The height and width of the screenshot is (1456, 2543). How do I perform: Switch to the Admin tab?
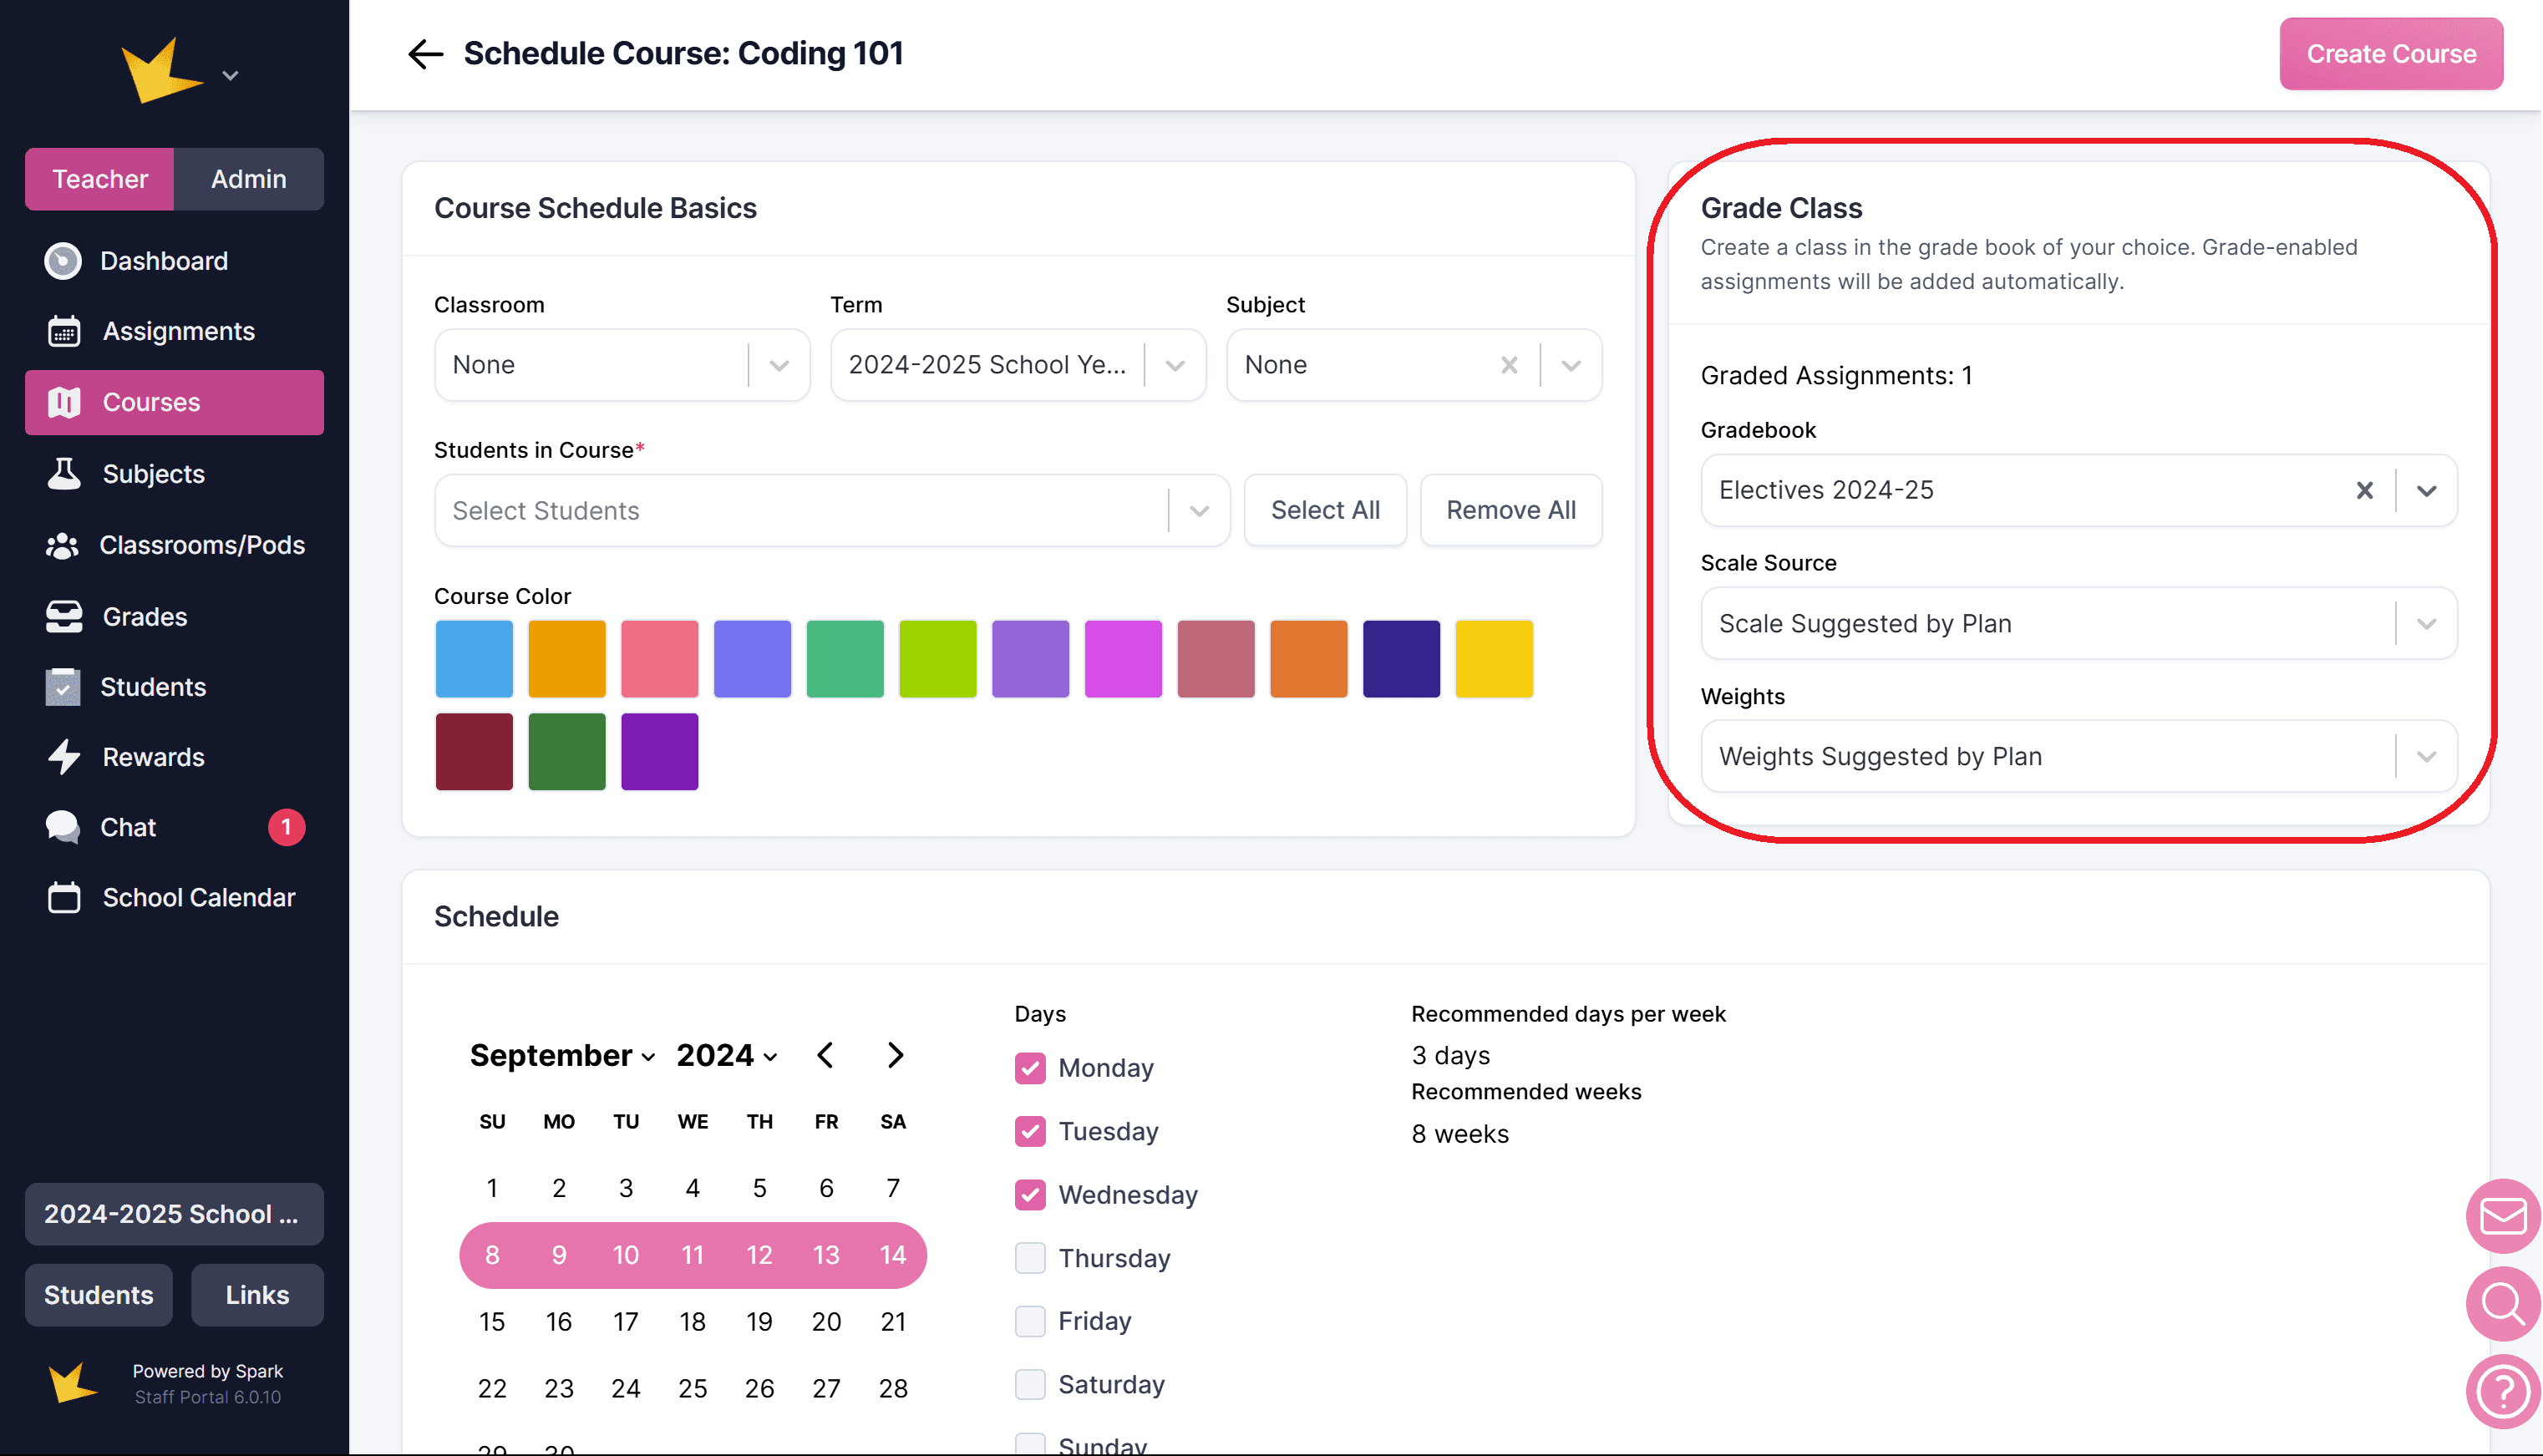pyautogui.click(x=248, y=179)
